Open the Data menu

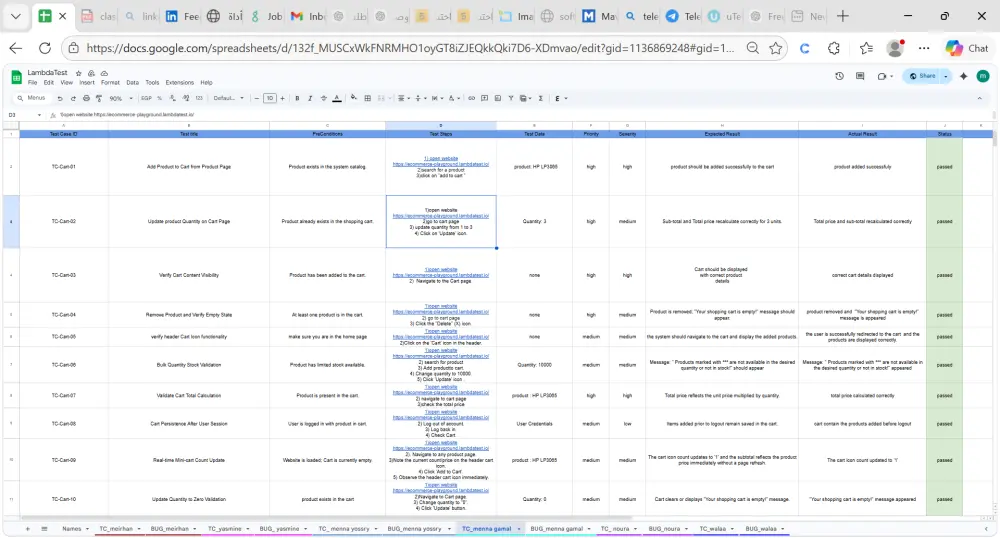132,82
